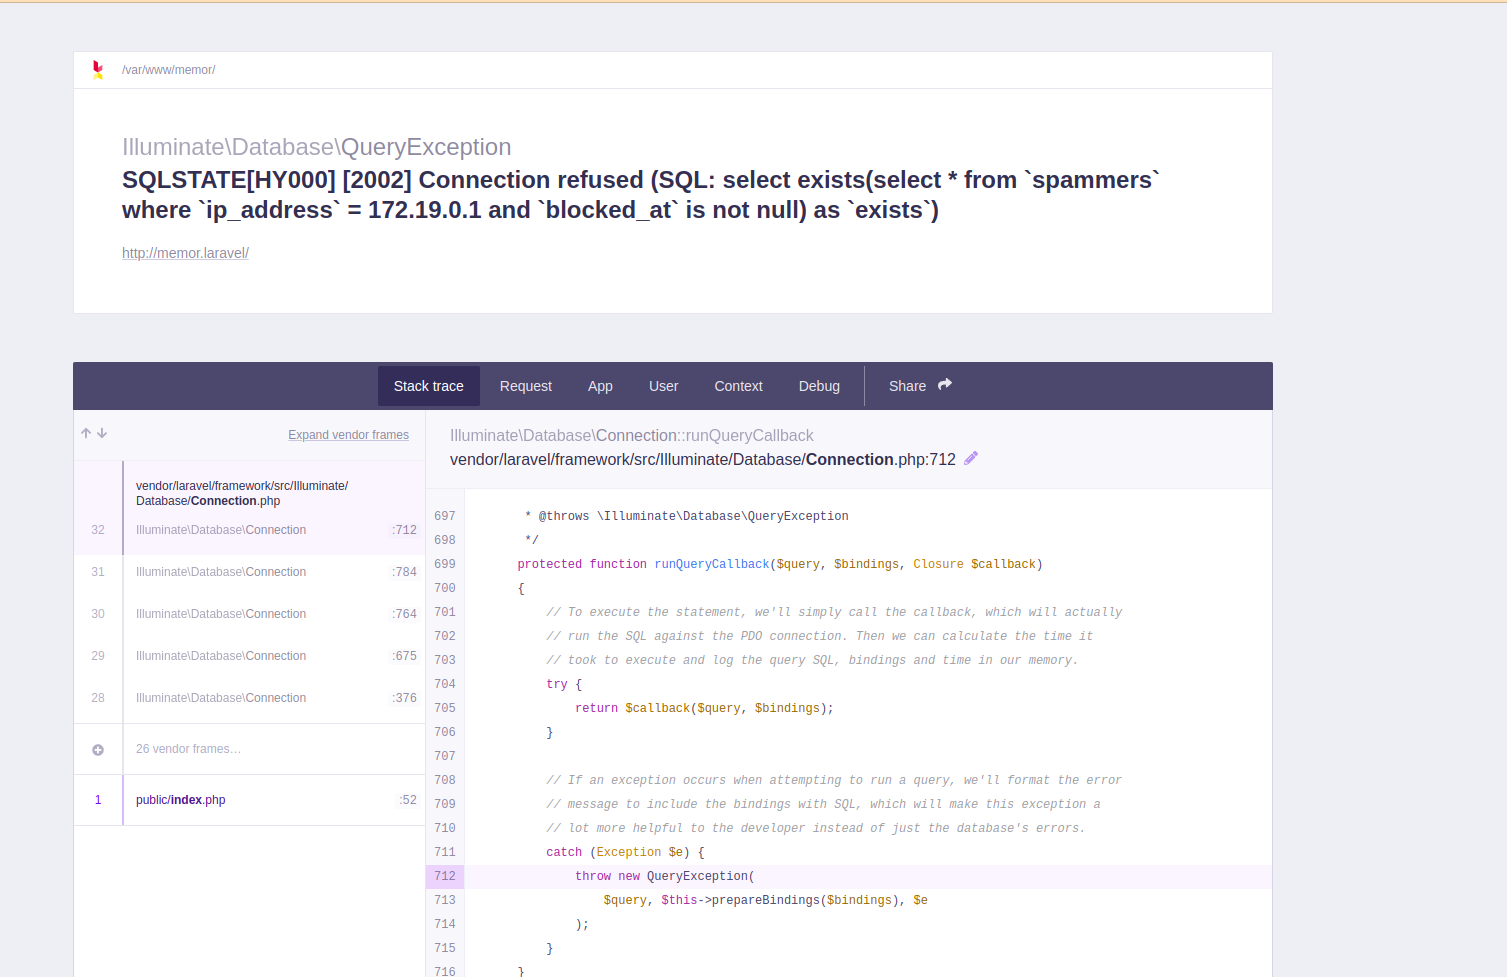Screen dimensions: 1507x977
Task: Open the http://memor.laravel/ link
Action: tap(185, 252)
